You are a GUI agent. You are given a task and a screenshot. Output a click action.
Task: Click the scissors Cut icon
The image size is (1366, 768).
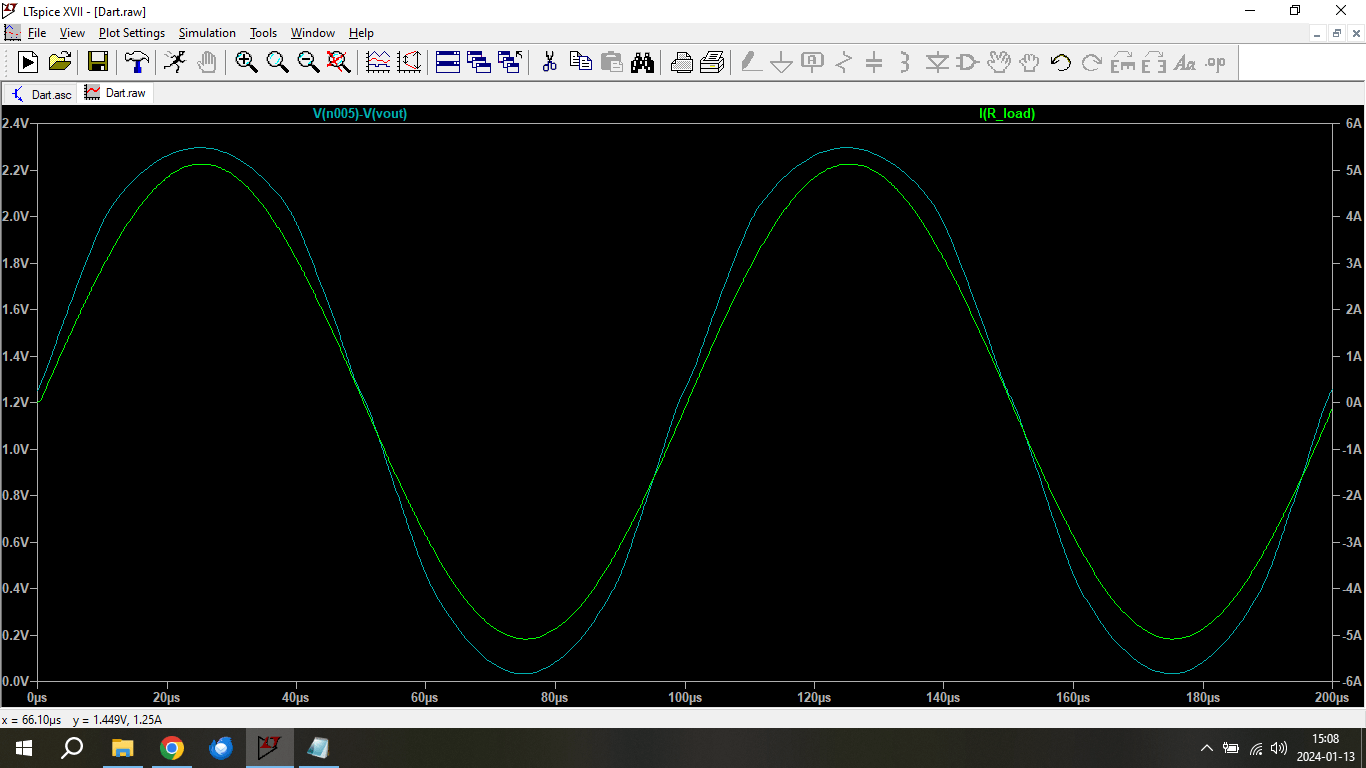pyautogui.click(x=549, y=62)
